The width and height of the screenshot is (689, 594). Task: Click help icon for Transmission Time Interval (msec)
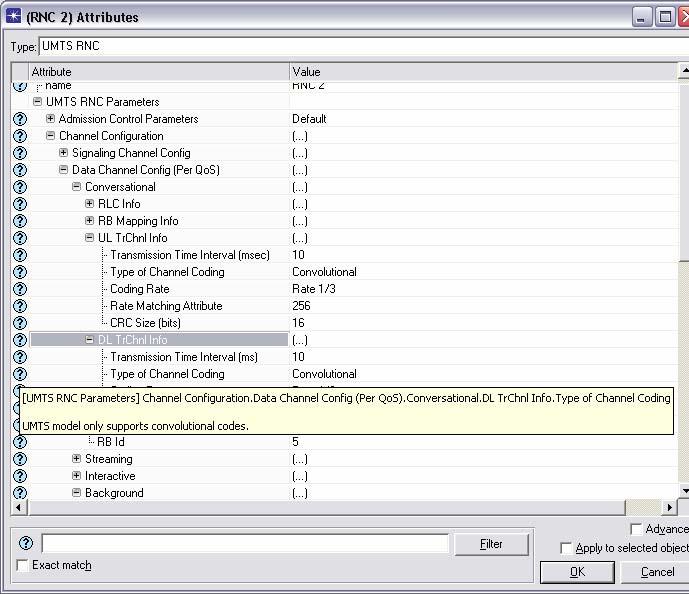tap(20, 255)
